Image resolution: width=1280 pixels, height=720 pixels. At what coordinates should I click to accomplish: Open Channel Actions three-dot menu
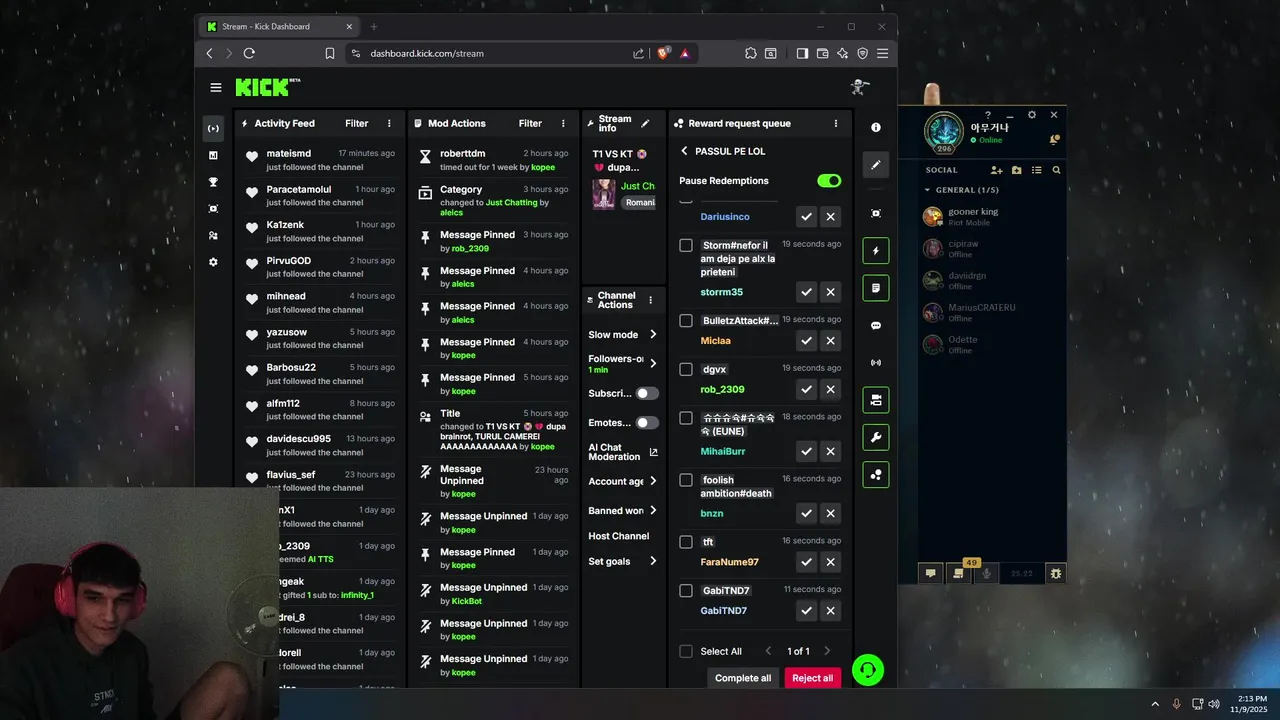(650, 300)
